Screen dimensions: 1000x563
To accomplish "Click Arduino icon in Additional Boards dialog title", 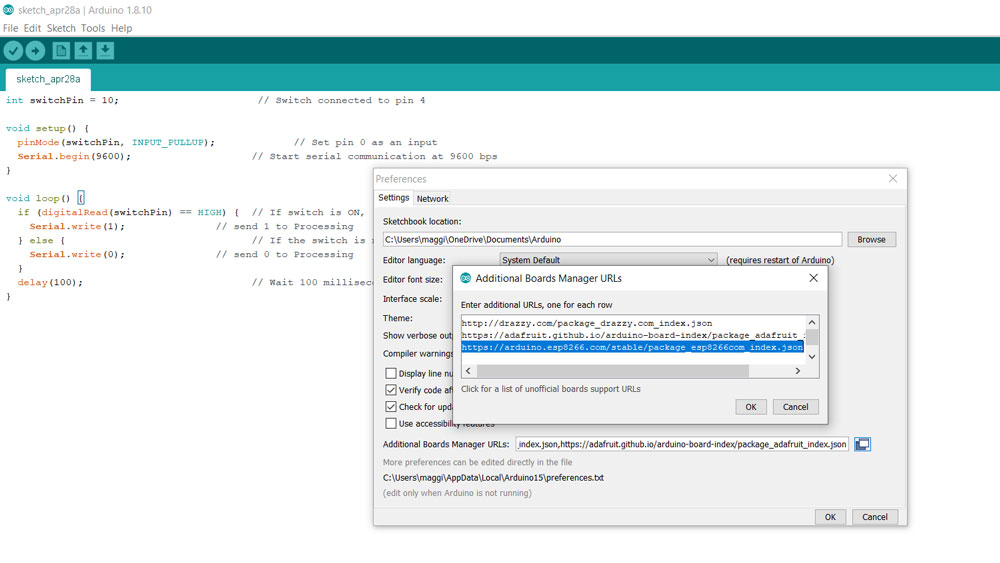I will [466, 278].
